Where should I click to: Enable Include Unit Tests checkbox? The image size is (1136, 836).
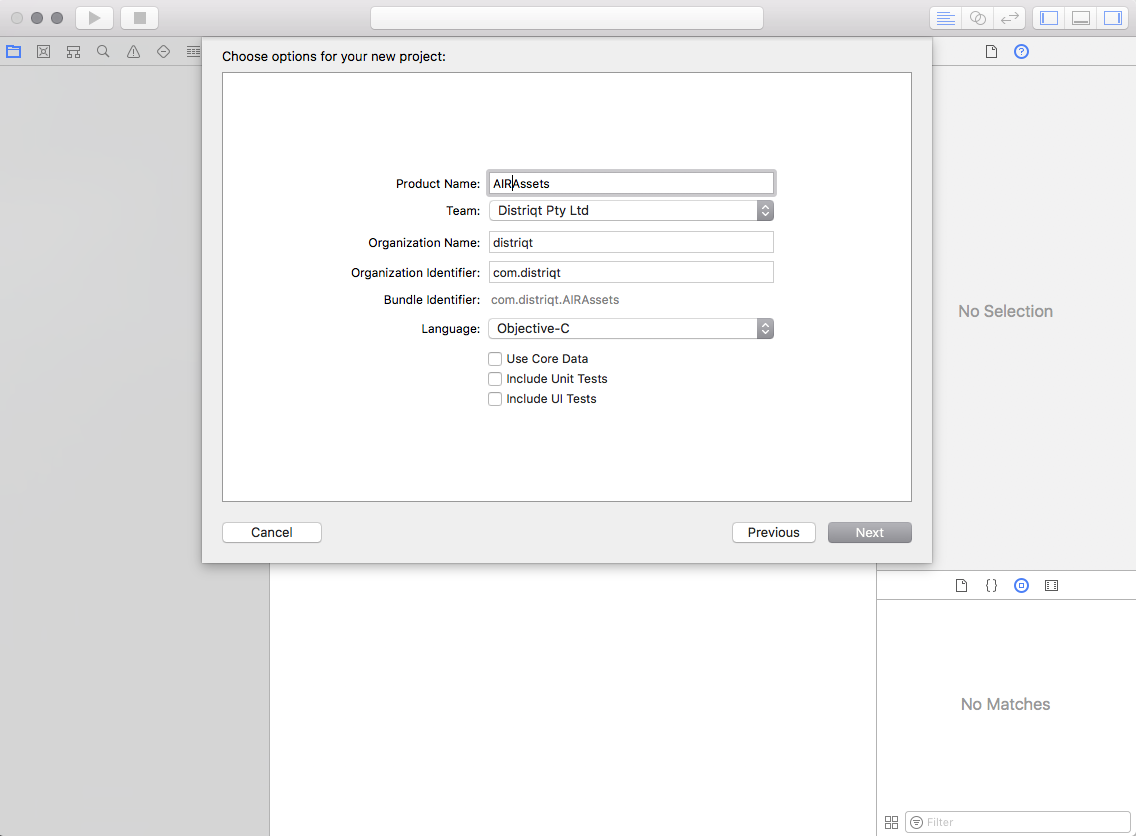click(x=495, y=379)
